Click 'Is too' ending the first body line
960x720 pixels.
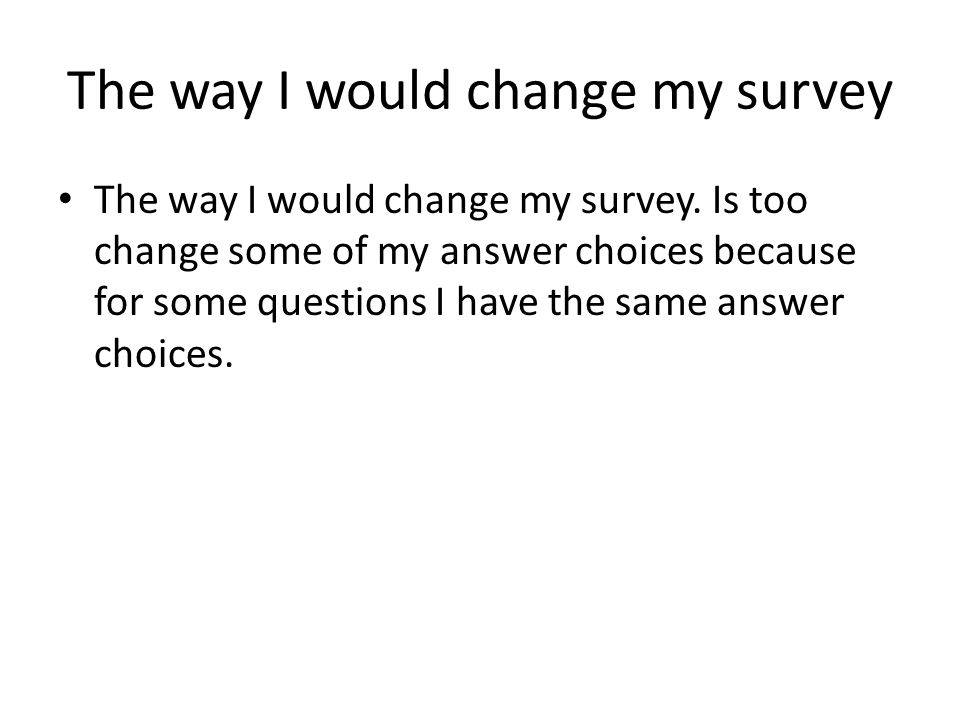[x=759, y=200]
